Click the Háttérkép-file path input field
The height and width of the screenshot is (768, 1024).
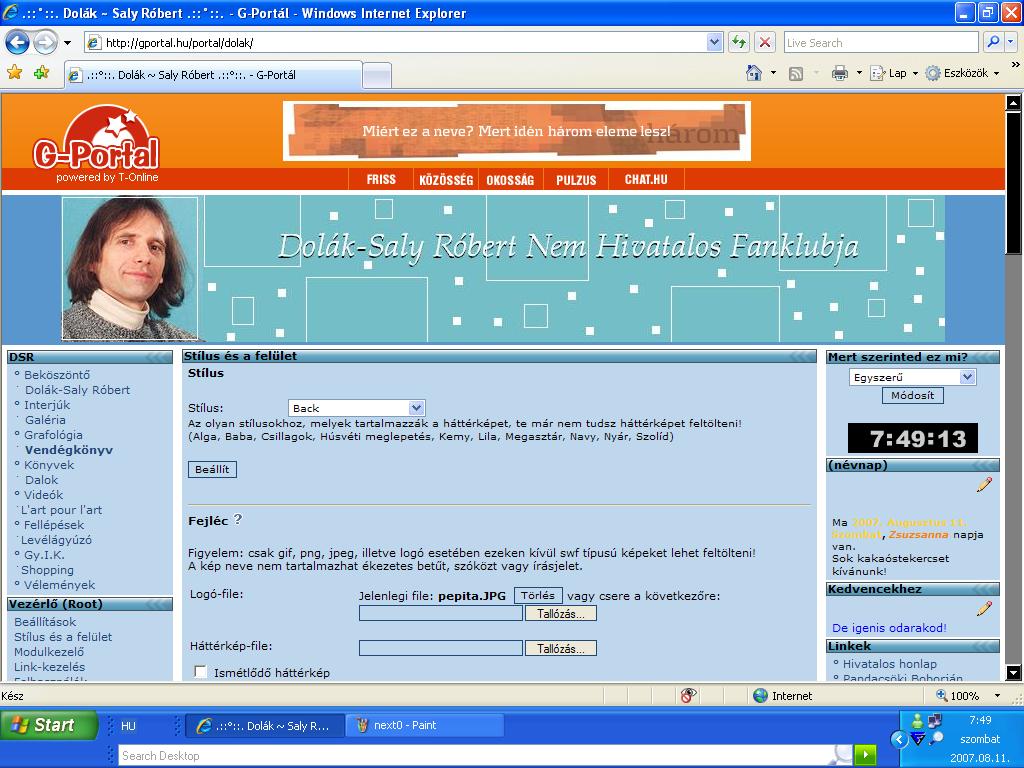pos(441,648)
